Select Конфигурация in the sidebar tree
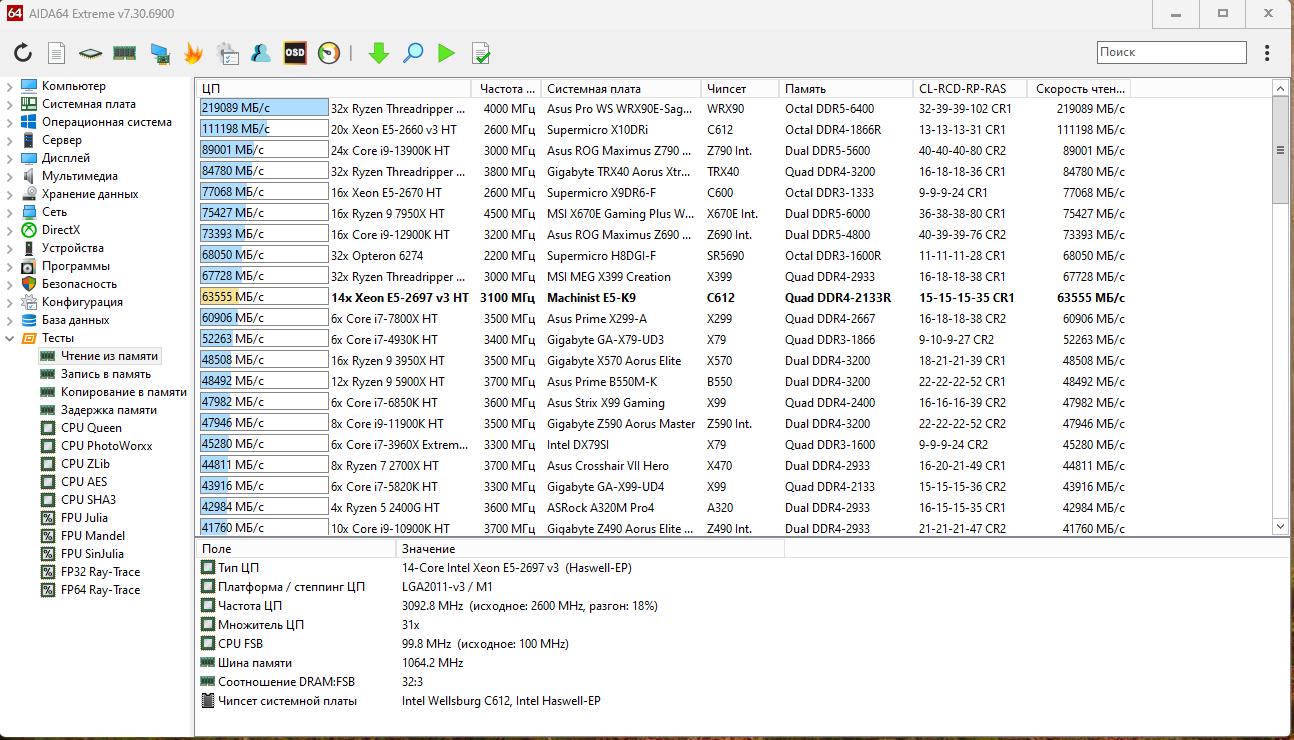Image resolution: width=1294 pixels, height=740 pixels. 82,302
